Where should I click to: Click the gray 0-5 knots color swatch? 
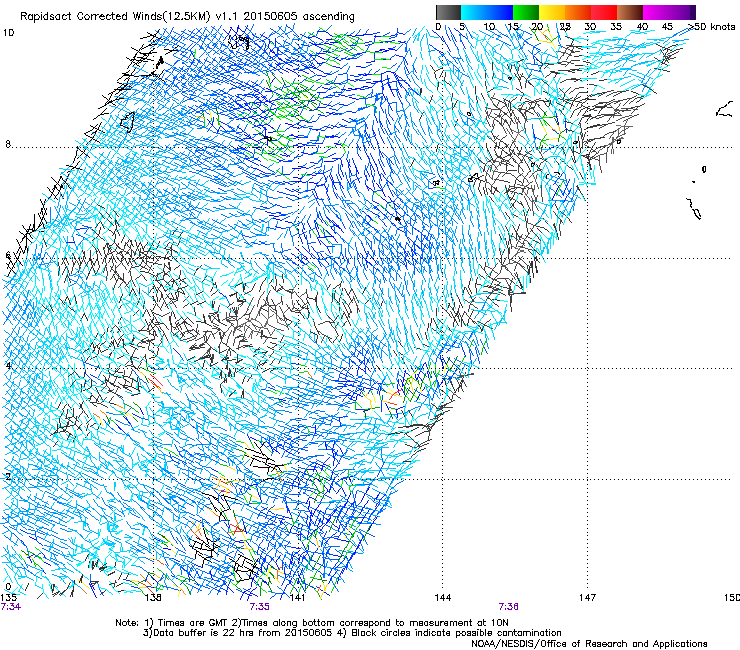coord(448,12)
